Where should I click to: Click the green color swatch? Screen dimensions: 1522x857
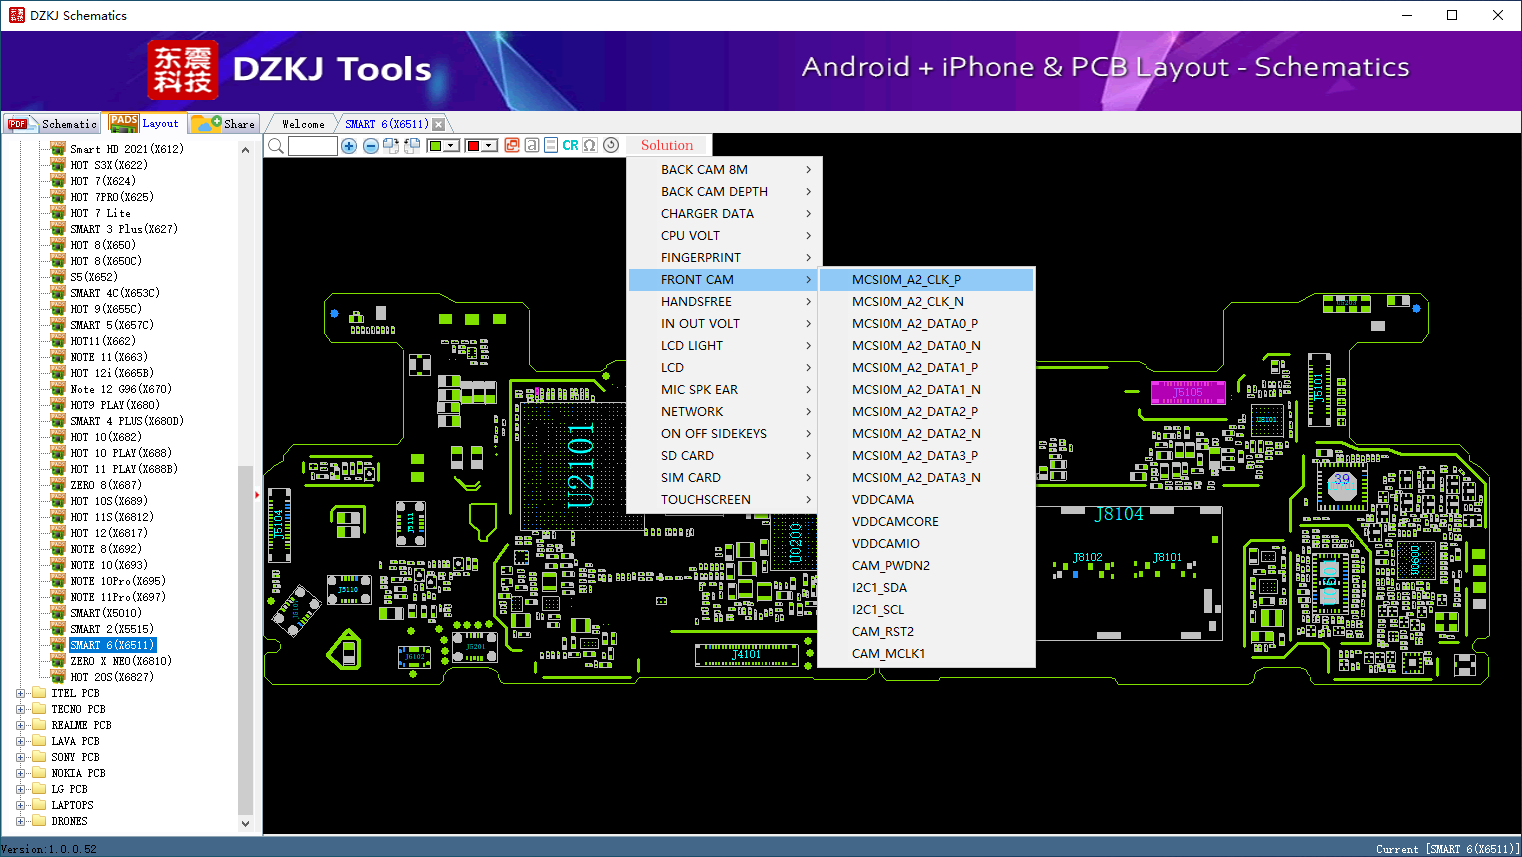[x=435, y=146]
